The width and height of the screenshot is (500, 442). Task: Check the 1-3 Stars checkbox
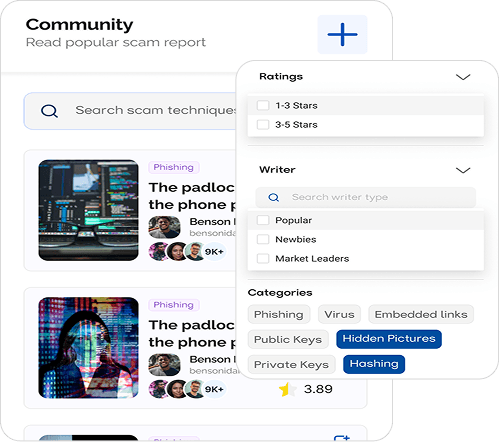263,106
